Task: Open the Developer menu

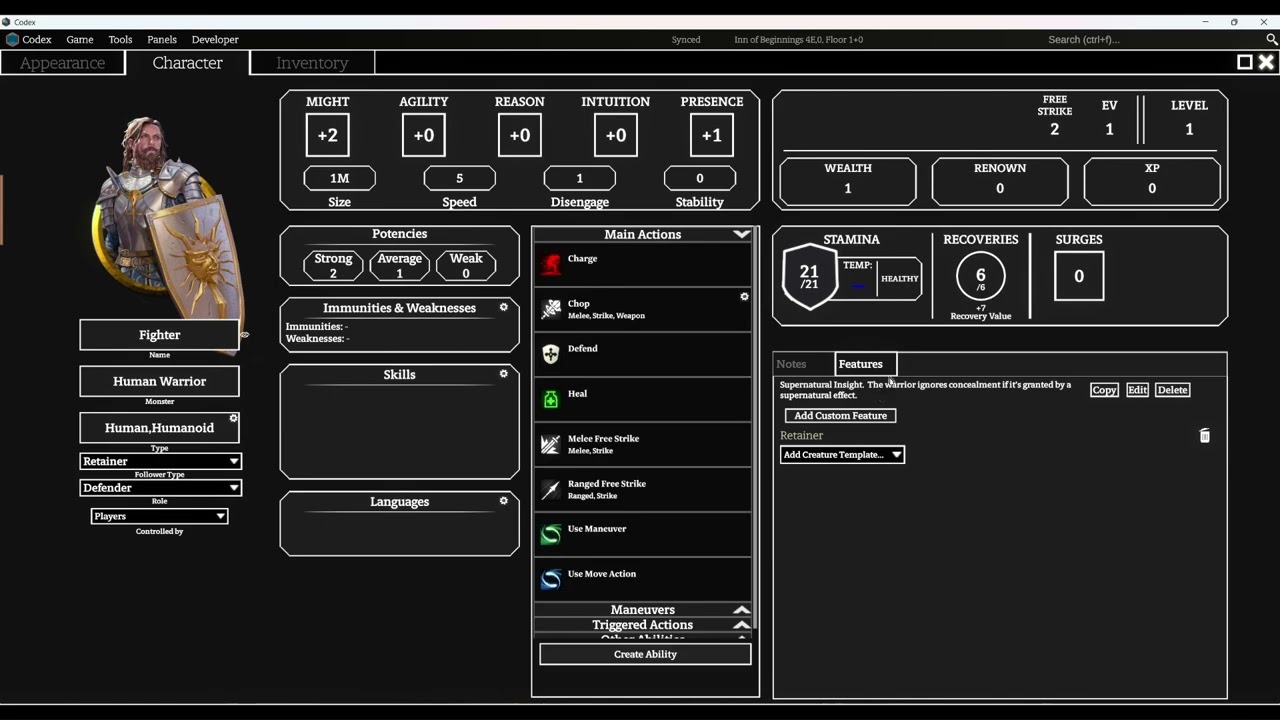Action: (x=215, y=40)
